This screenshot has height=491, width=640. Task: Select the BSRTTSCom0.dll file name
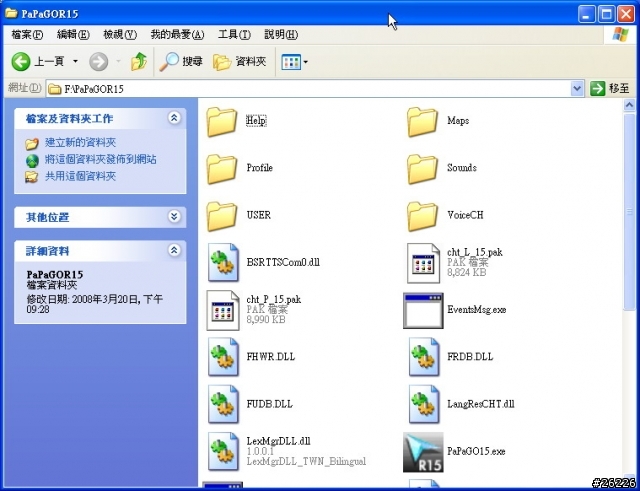click(283, 262)
